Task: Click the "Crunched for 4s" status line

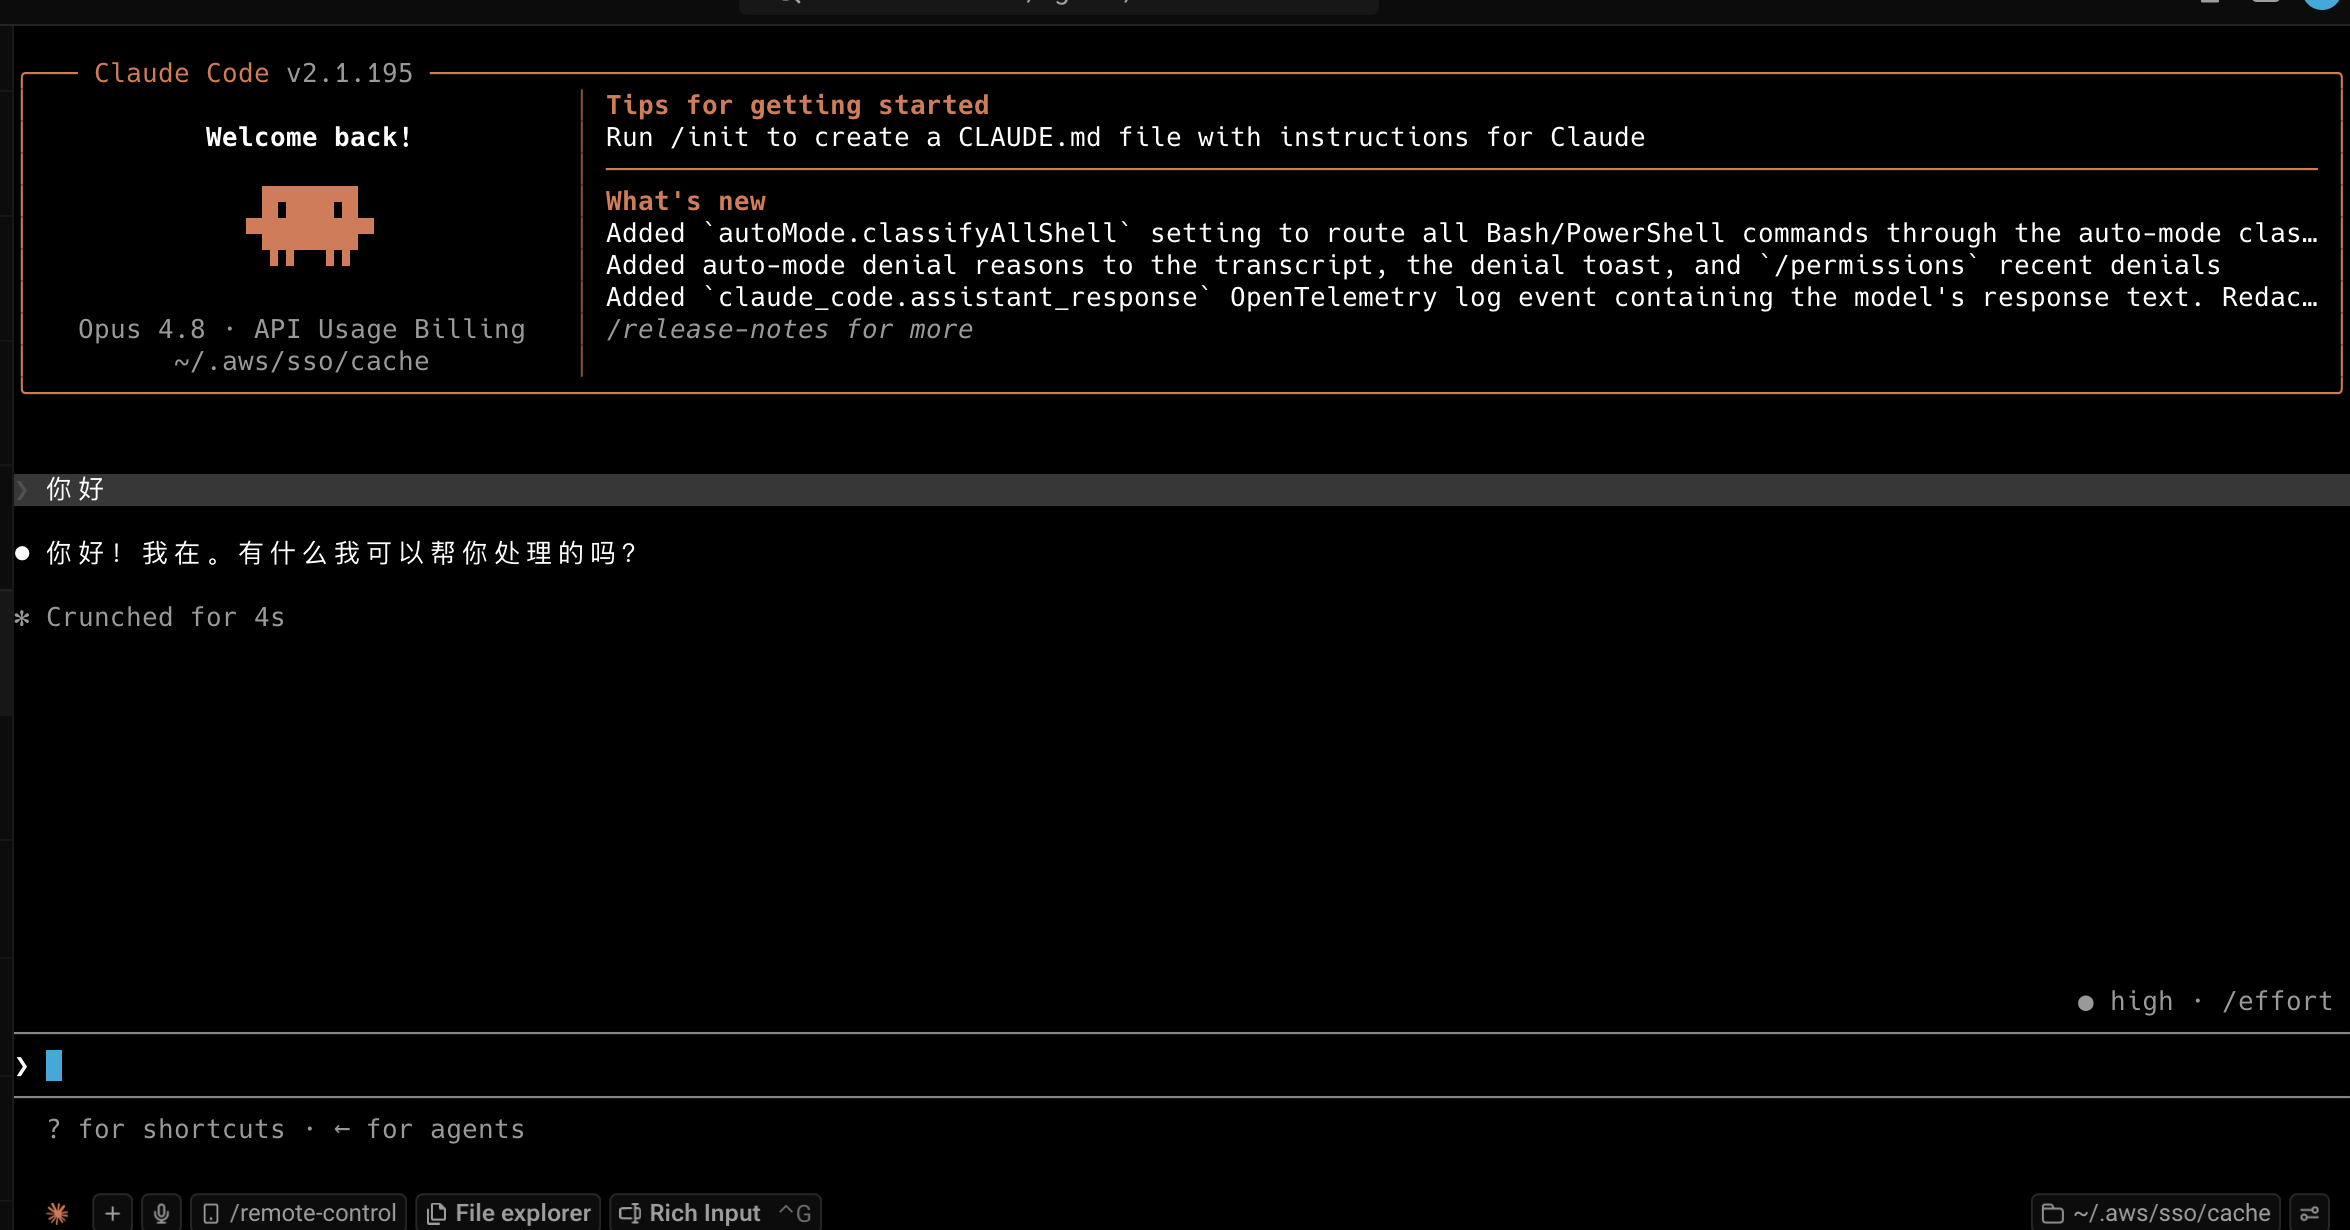Action: [x=165, y=617]
